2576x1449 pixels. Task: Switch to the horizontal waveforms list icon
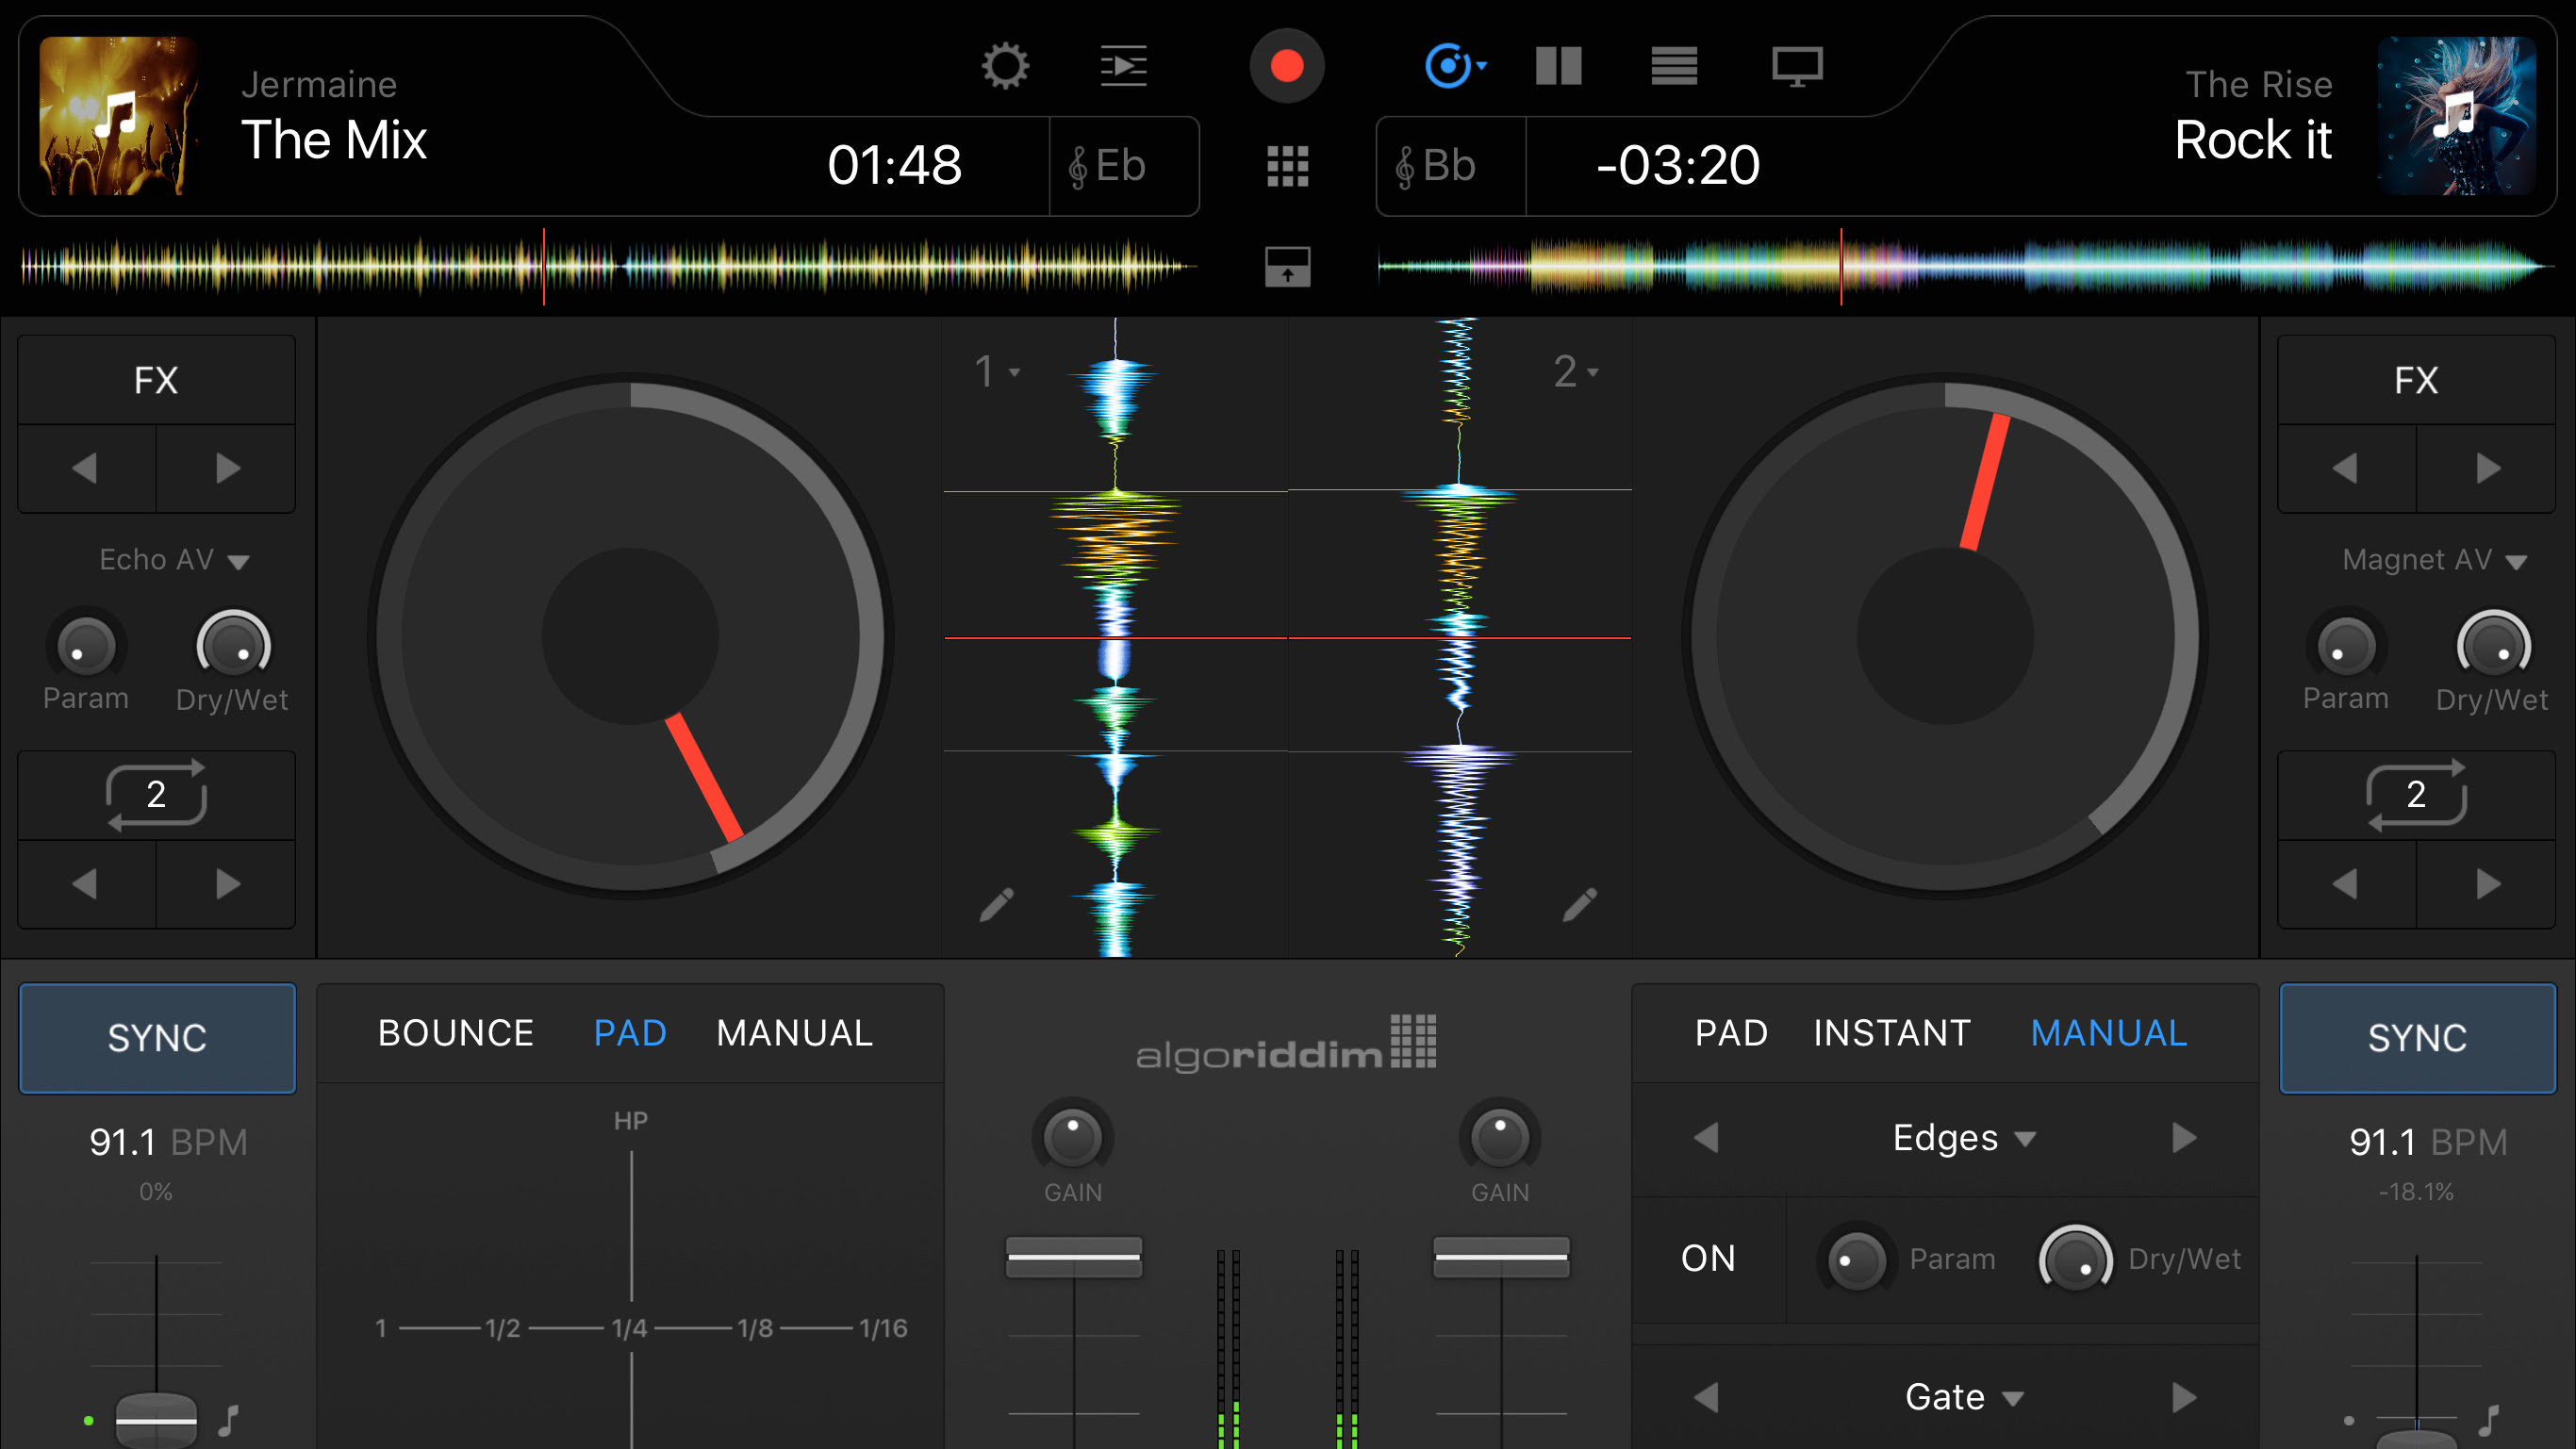1673,66
